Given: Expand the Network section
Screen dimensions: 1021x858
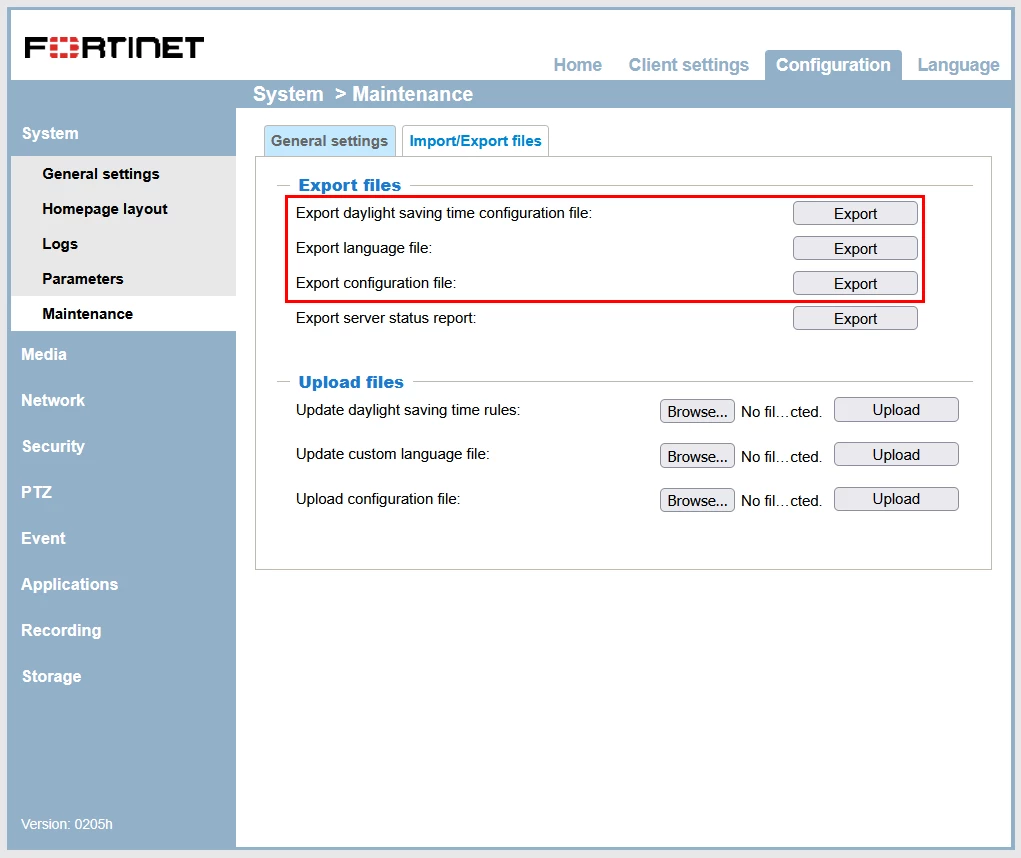Looking at the screenshot, I should pos(53,400).
